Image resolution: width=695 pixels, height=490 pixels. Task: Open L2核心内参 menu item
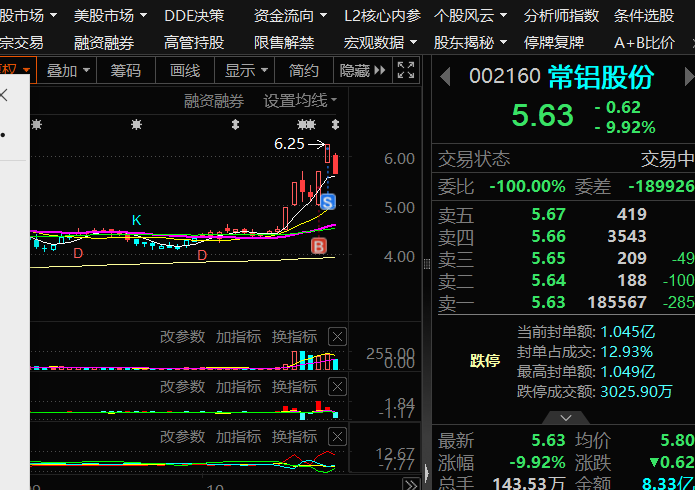click(383, 16)
